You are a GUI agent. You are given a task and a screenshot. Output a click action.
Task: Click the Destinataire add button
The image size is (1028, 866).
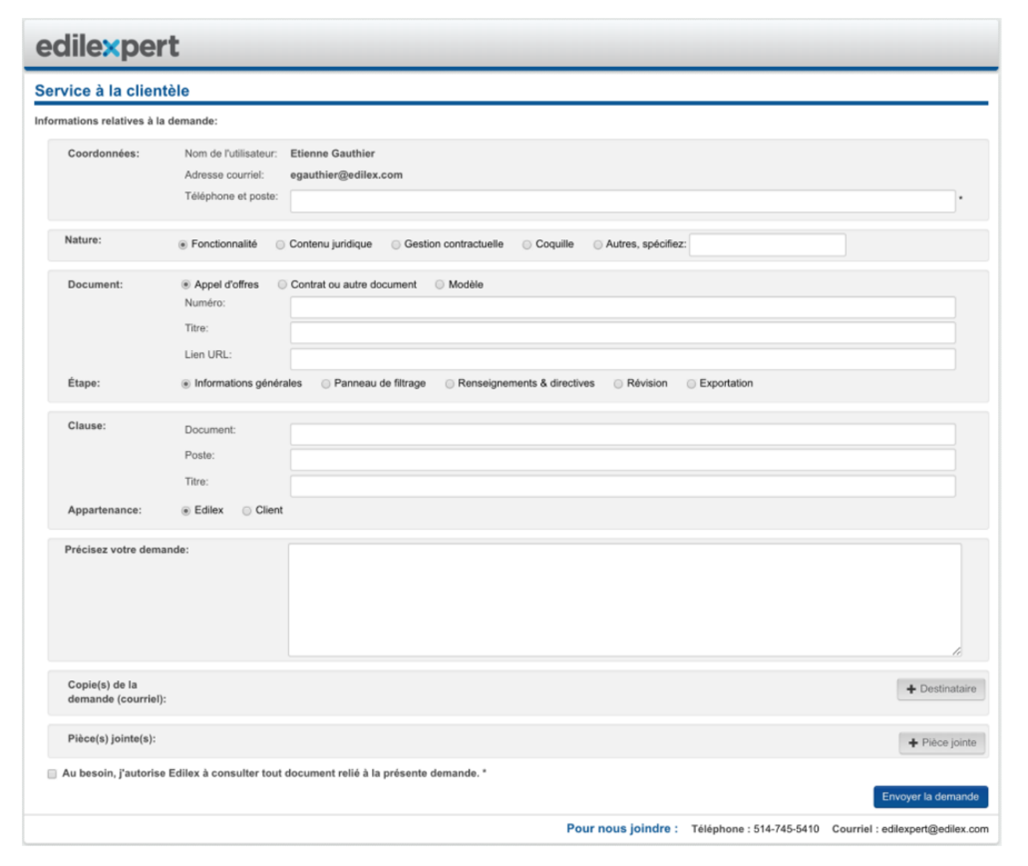click(941, 689)
